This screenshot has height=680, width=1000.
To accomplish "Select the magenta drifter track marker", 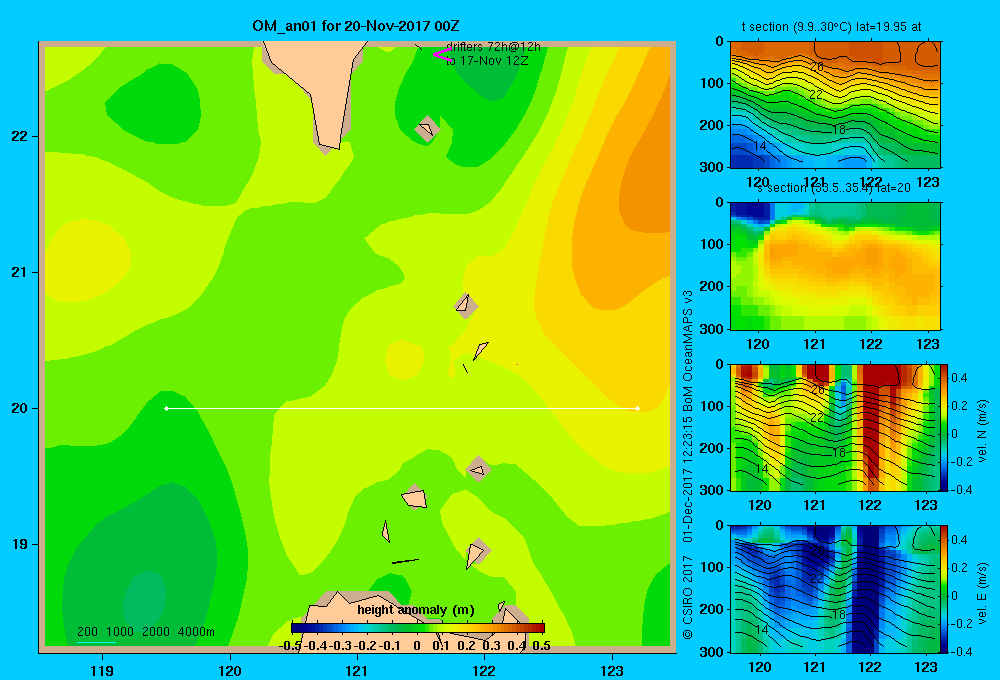I will pyautogui.click(x=442, y=55).
